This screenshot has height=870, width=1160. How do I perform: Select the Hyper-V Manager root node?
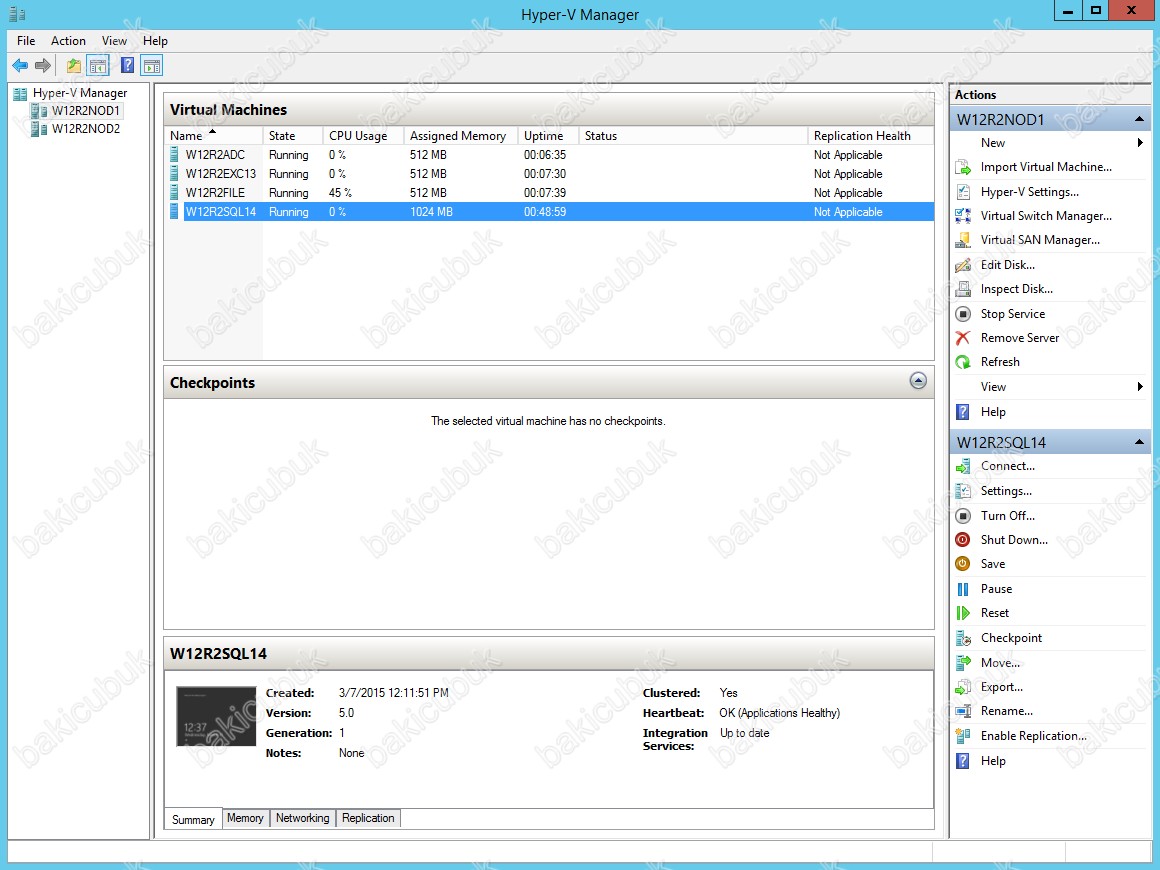coord(80,93)
